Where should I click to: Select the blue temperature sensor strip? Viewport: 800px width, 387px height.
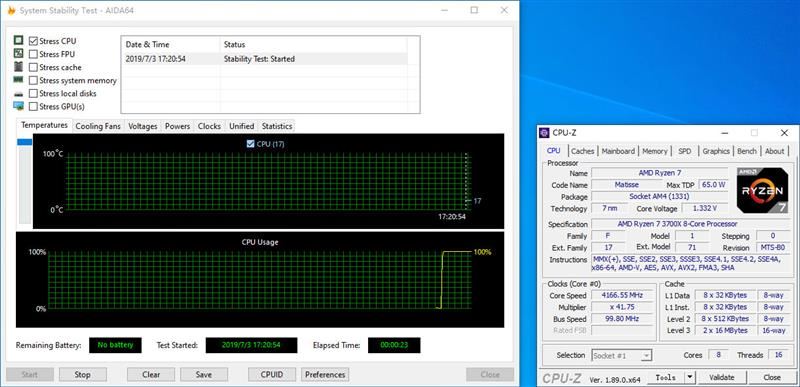click(25, 142)
